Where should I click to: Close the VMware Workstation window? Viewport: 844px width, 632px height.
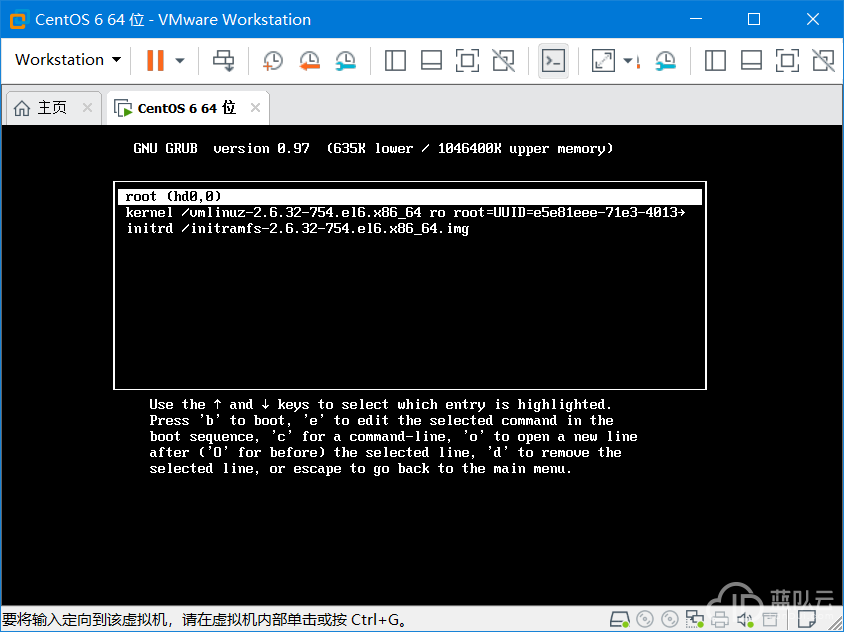pyautogui.click(x=813, y=19)
